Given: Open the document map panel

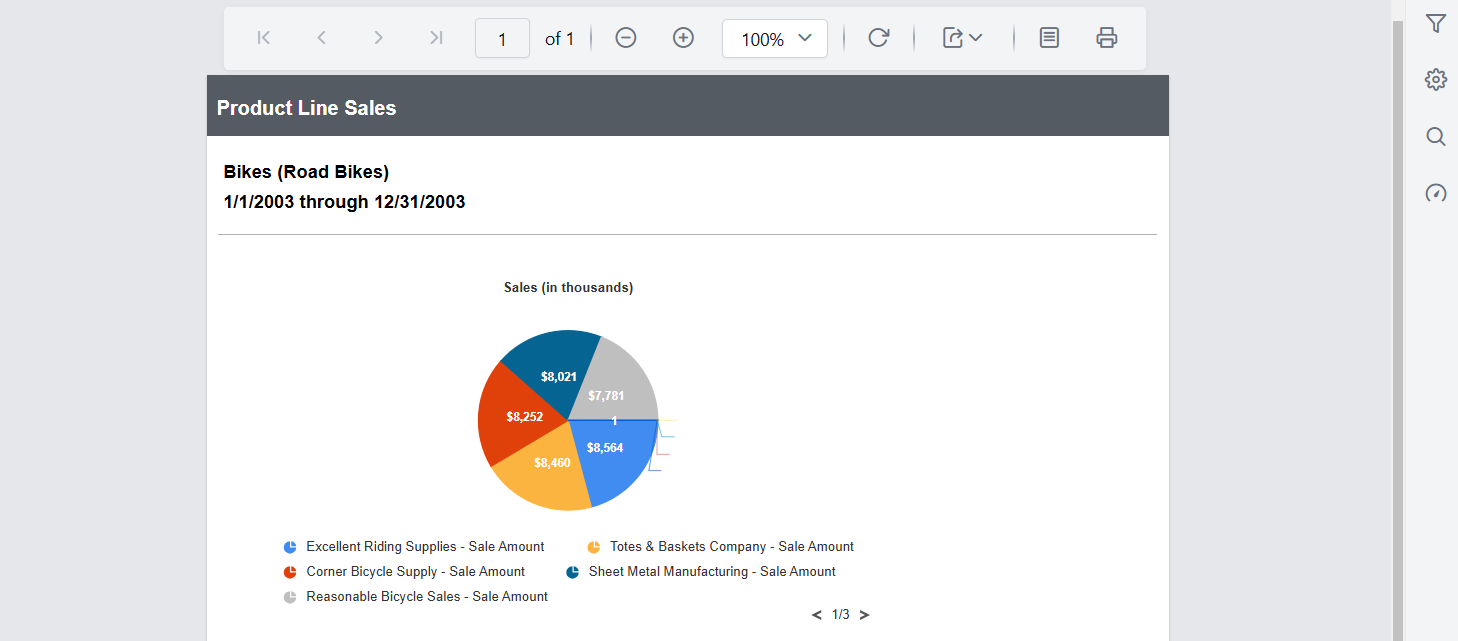Looking at the screenshot, I should (1048, 37).
